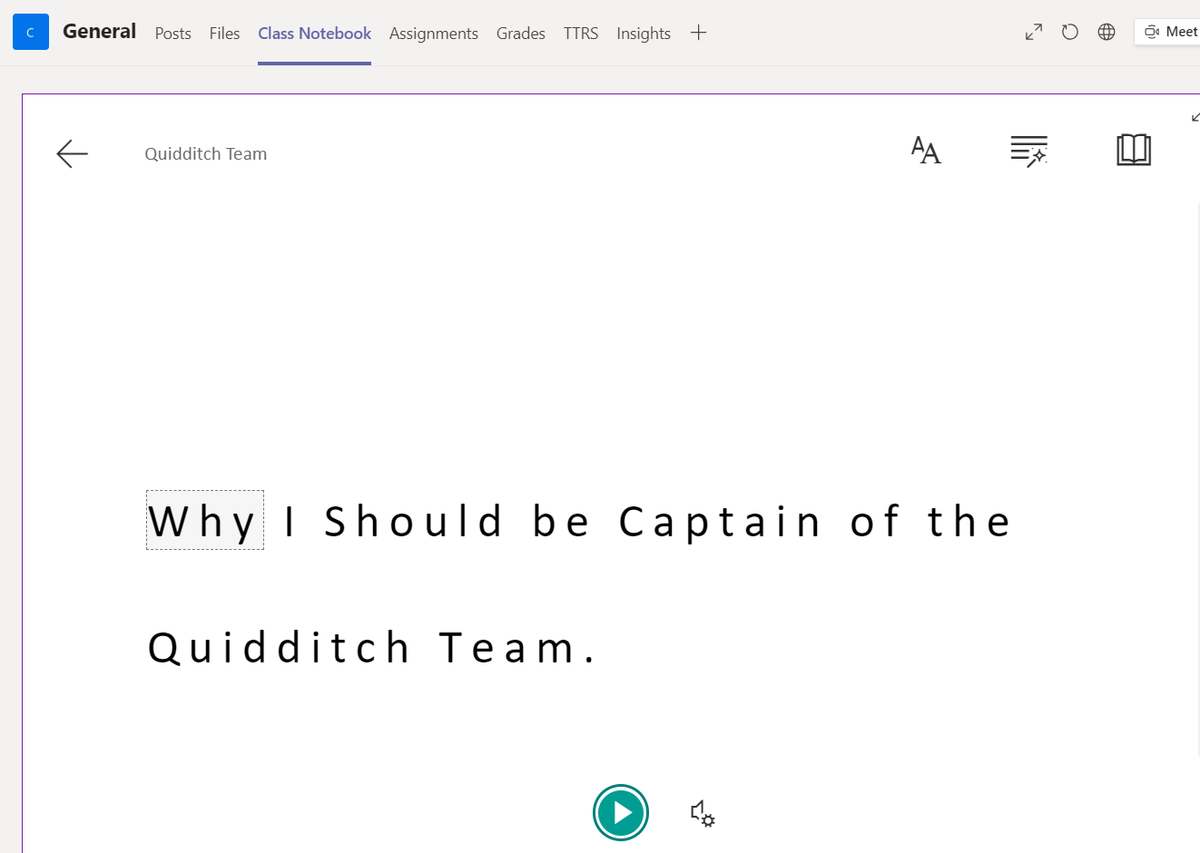Expand the tab to full screen
The image size is (1200, 853).
point(1035,33)
